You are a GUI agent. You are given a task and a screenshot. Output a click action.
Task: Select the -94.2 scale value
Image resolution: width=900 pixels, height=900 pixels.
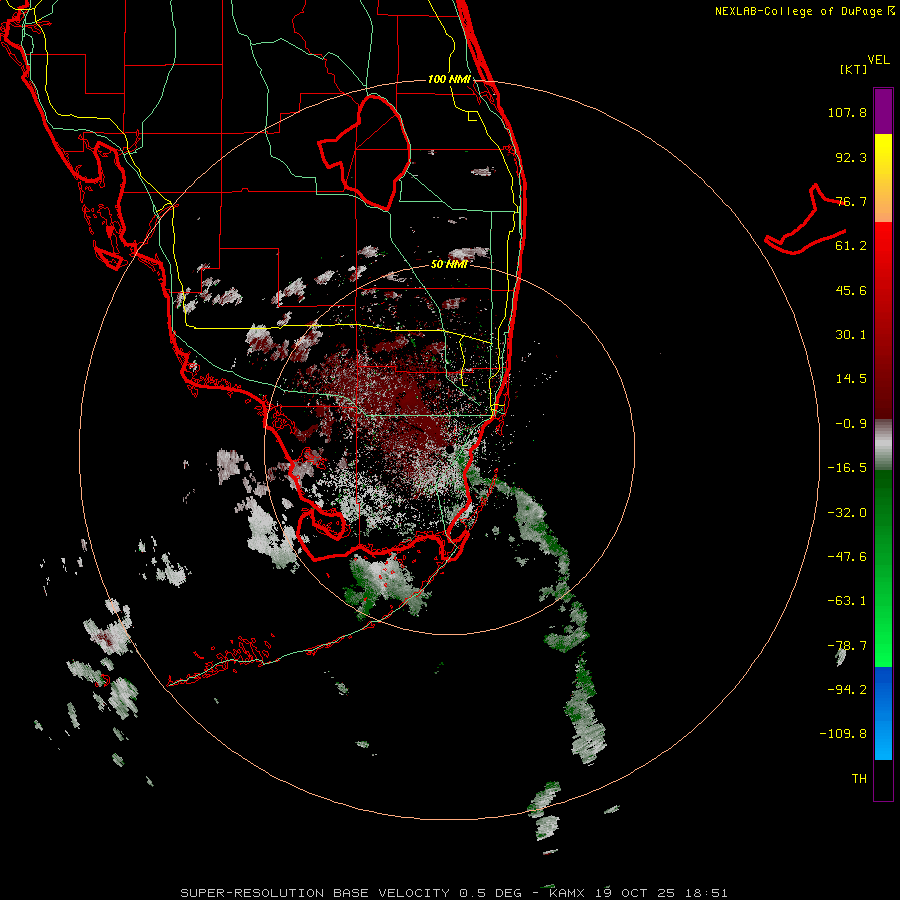847,689
